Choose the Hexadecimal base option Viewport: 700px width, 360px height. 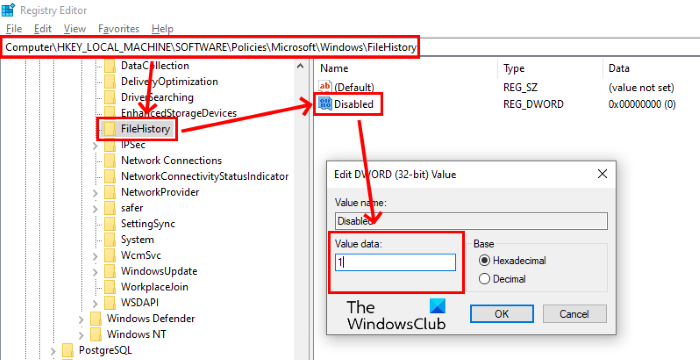[x=484, y=260]
